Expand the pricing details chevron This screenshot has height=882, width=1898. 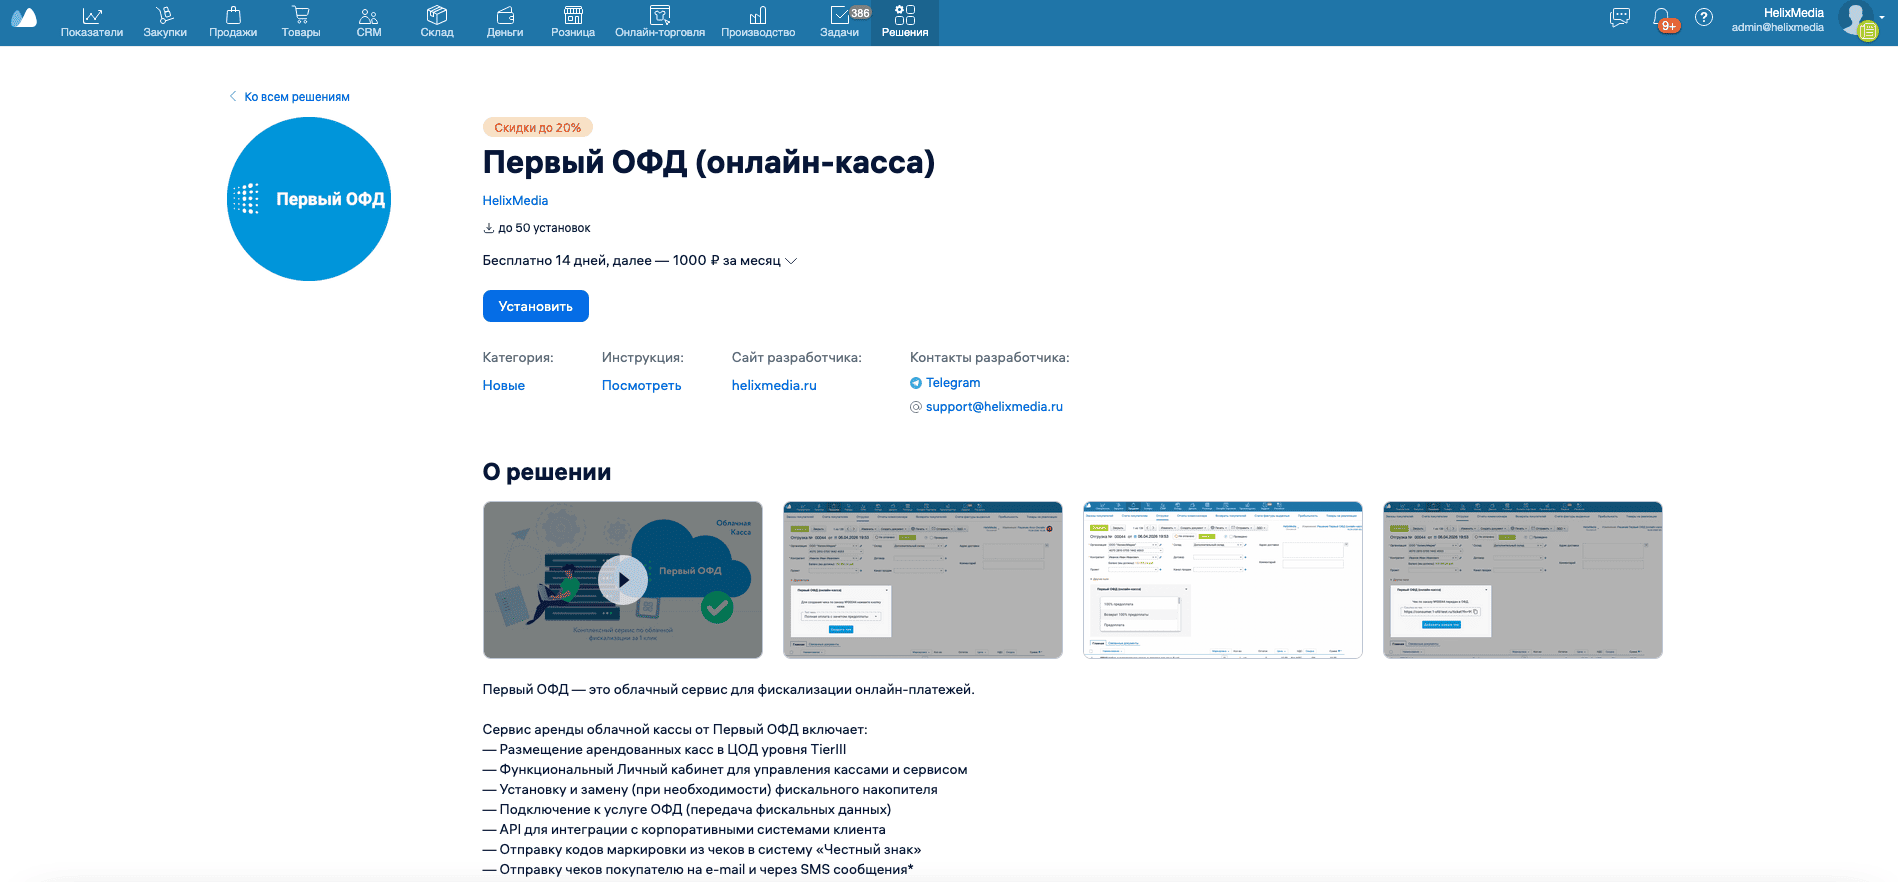tap(791, 261)
